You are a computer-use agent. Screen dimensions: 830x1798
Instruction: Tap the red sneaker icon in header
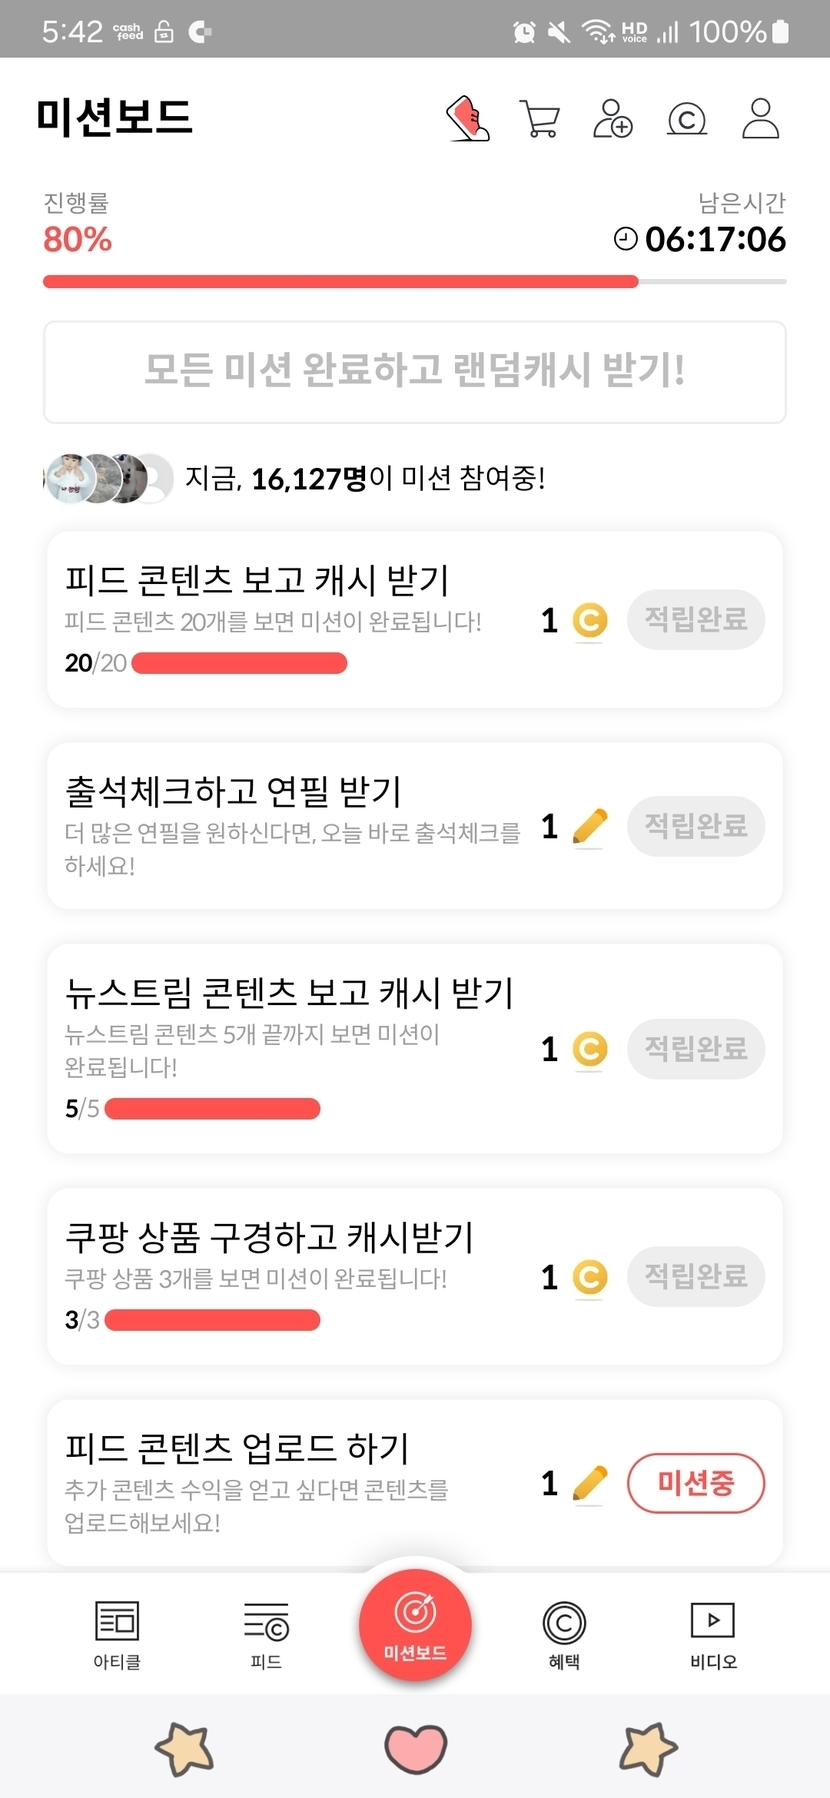[x=468, y=119]
